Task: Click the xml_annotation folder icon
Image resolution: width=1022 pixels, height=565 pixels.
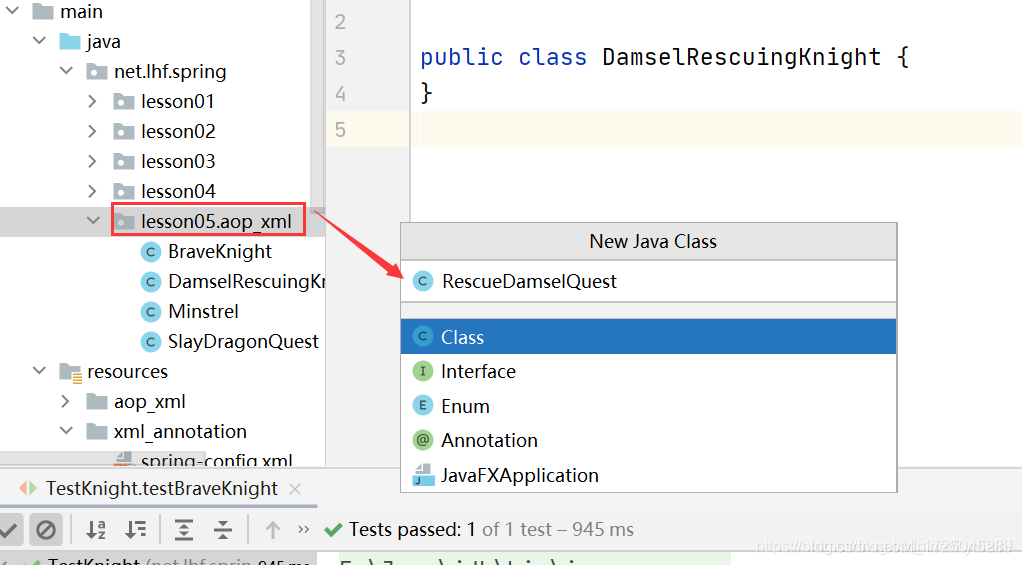Action: (x=96, y=431)
